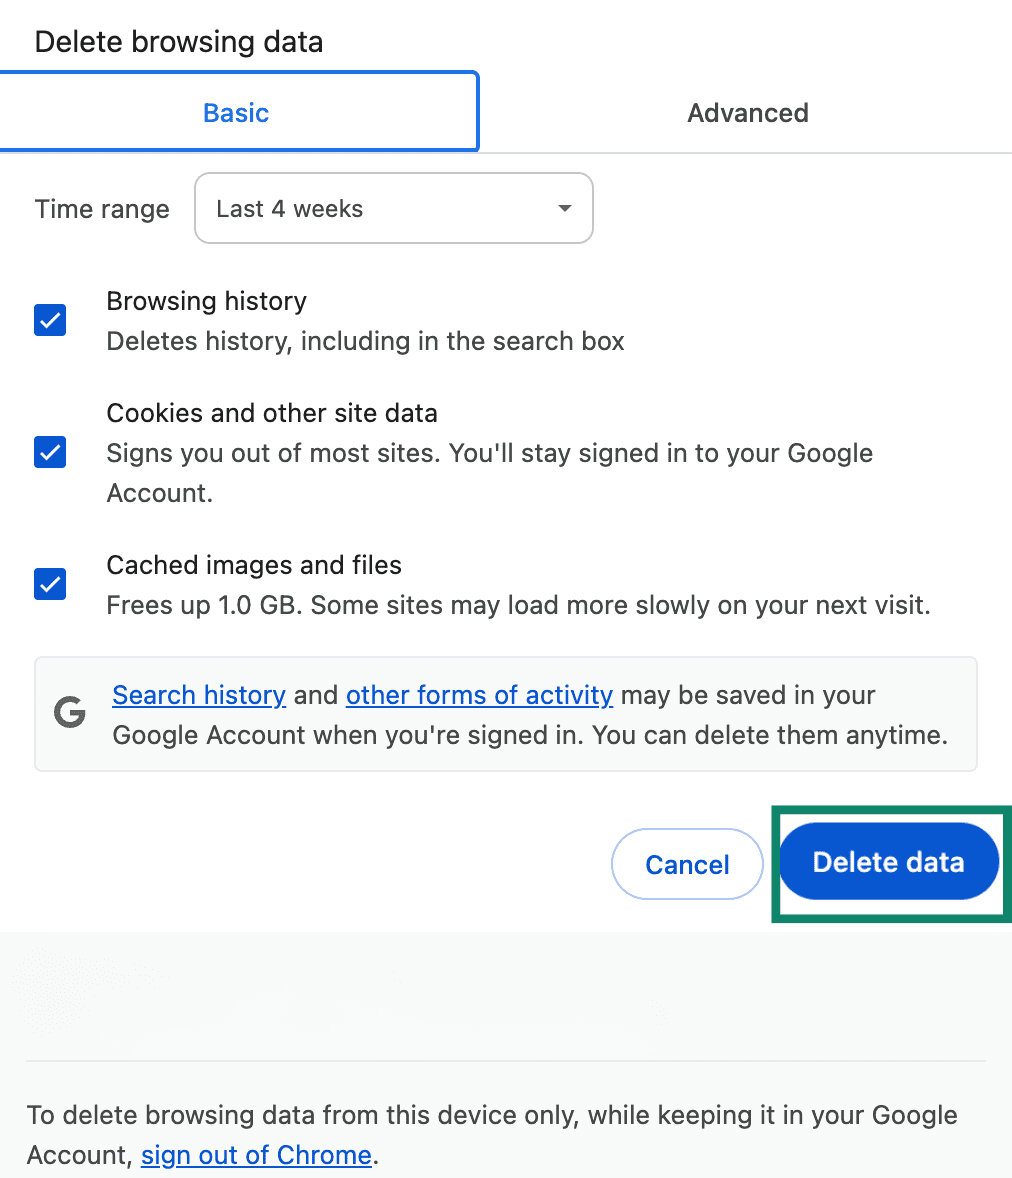Viewport: 1012px width, 1178px height.
Task: Click the Delete browsing data dialog title
Action: (x=178, y=41)
